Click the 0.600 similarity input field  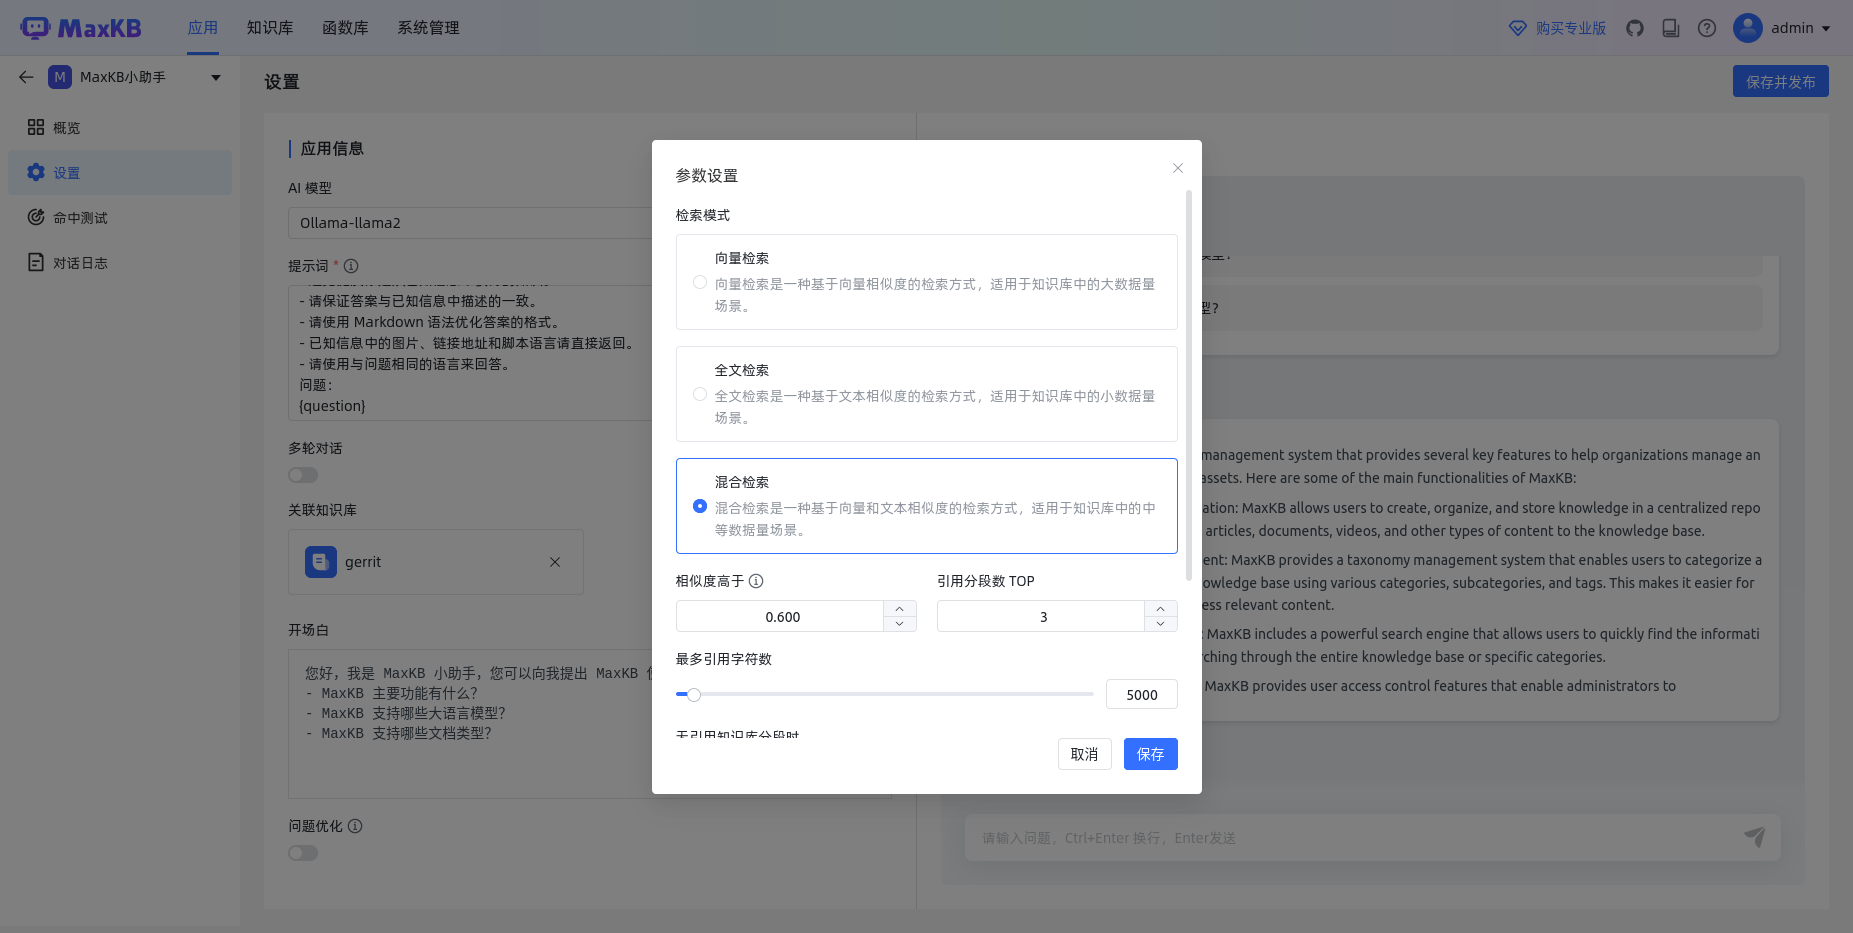click(781, 616)
